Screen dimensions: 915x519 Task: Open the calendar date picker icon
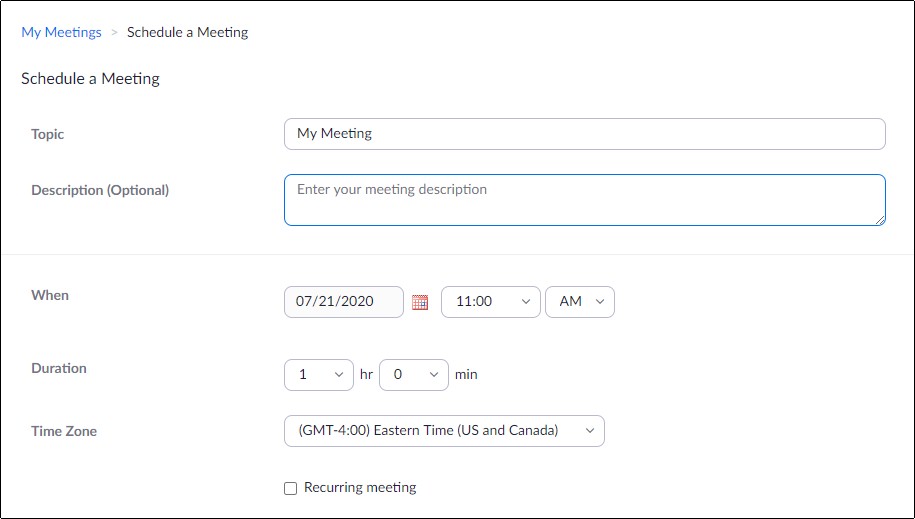click(x=420, y=302)
